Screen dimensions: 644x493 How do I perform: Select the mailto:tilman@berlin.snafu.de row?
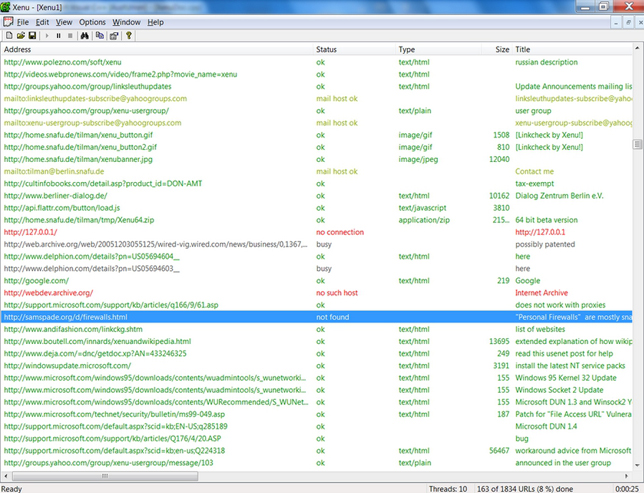pos(316,171)
